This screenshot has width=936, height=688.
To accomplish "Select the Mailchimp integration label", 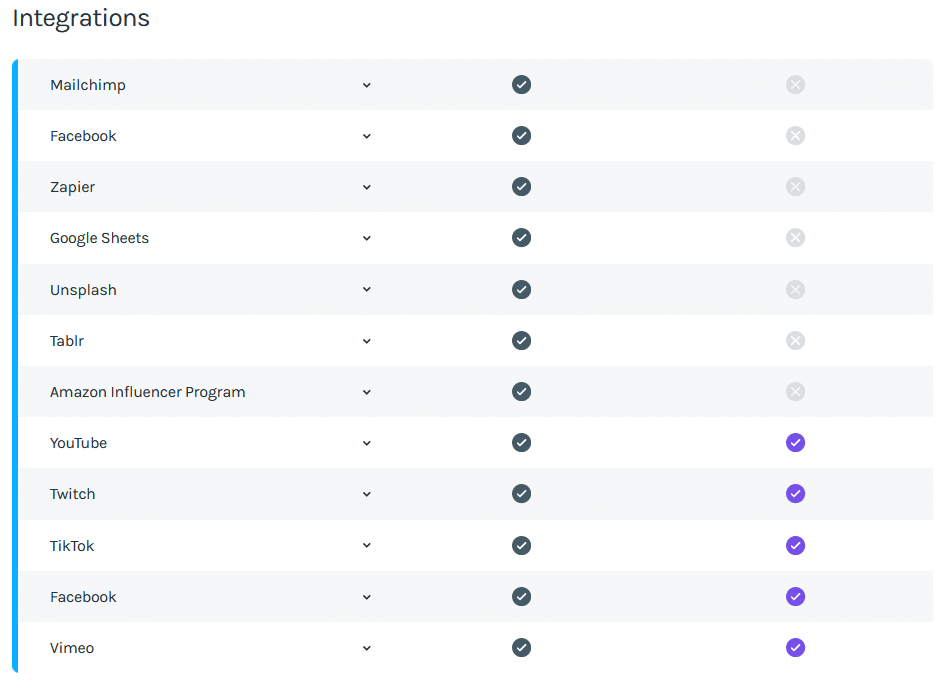I will tap(88, 85).
